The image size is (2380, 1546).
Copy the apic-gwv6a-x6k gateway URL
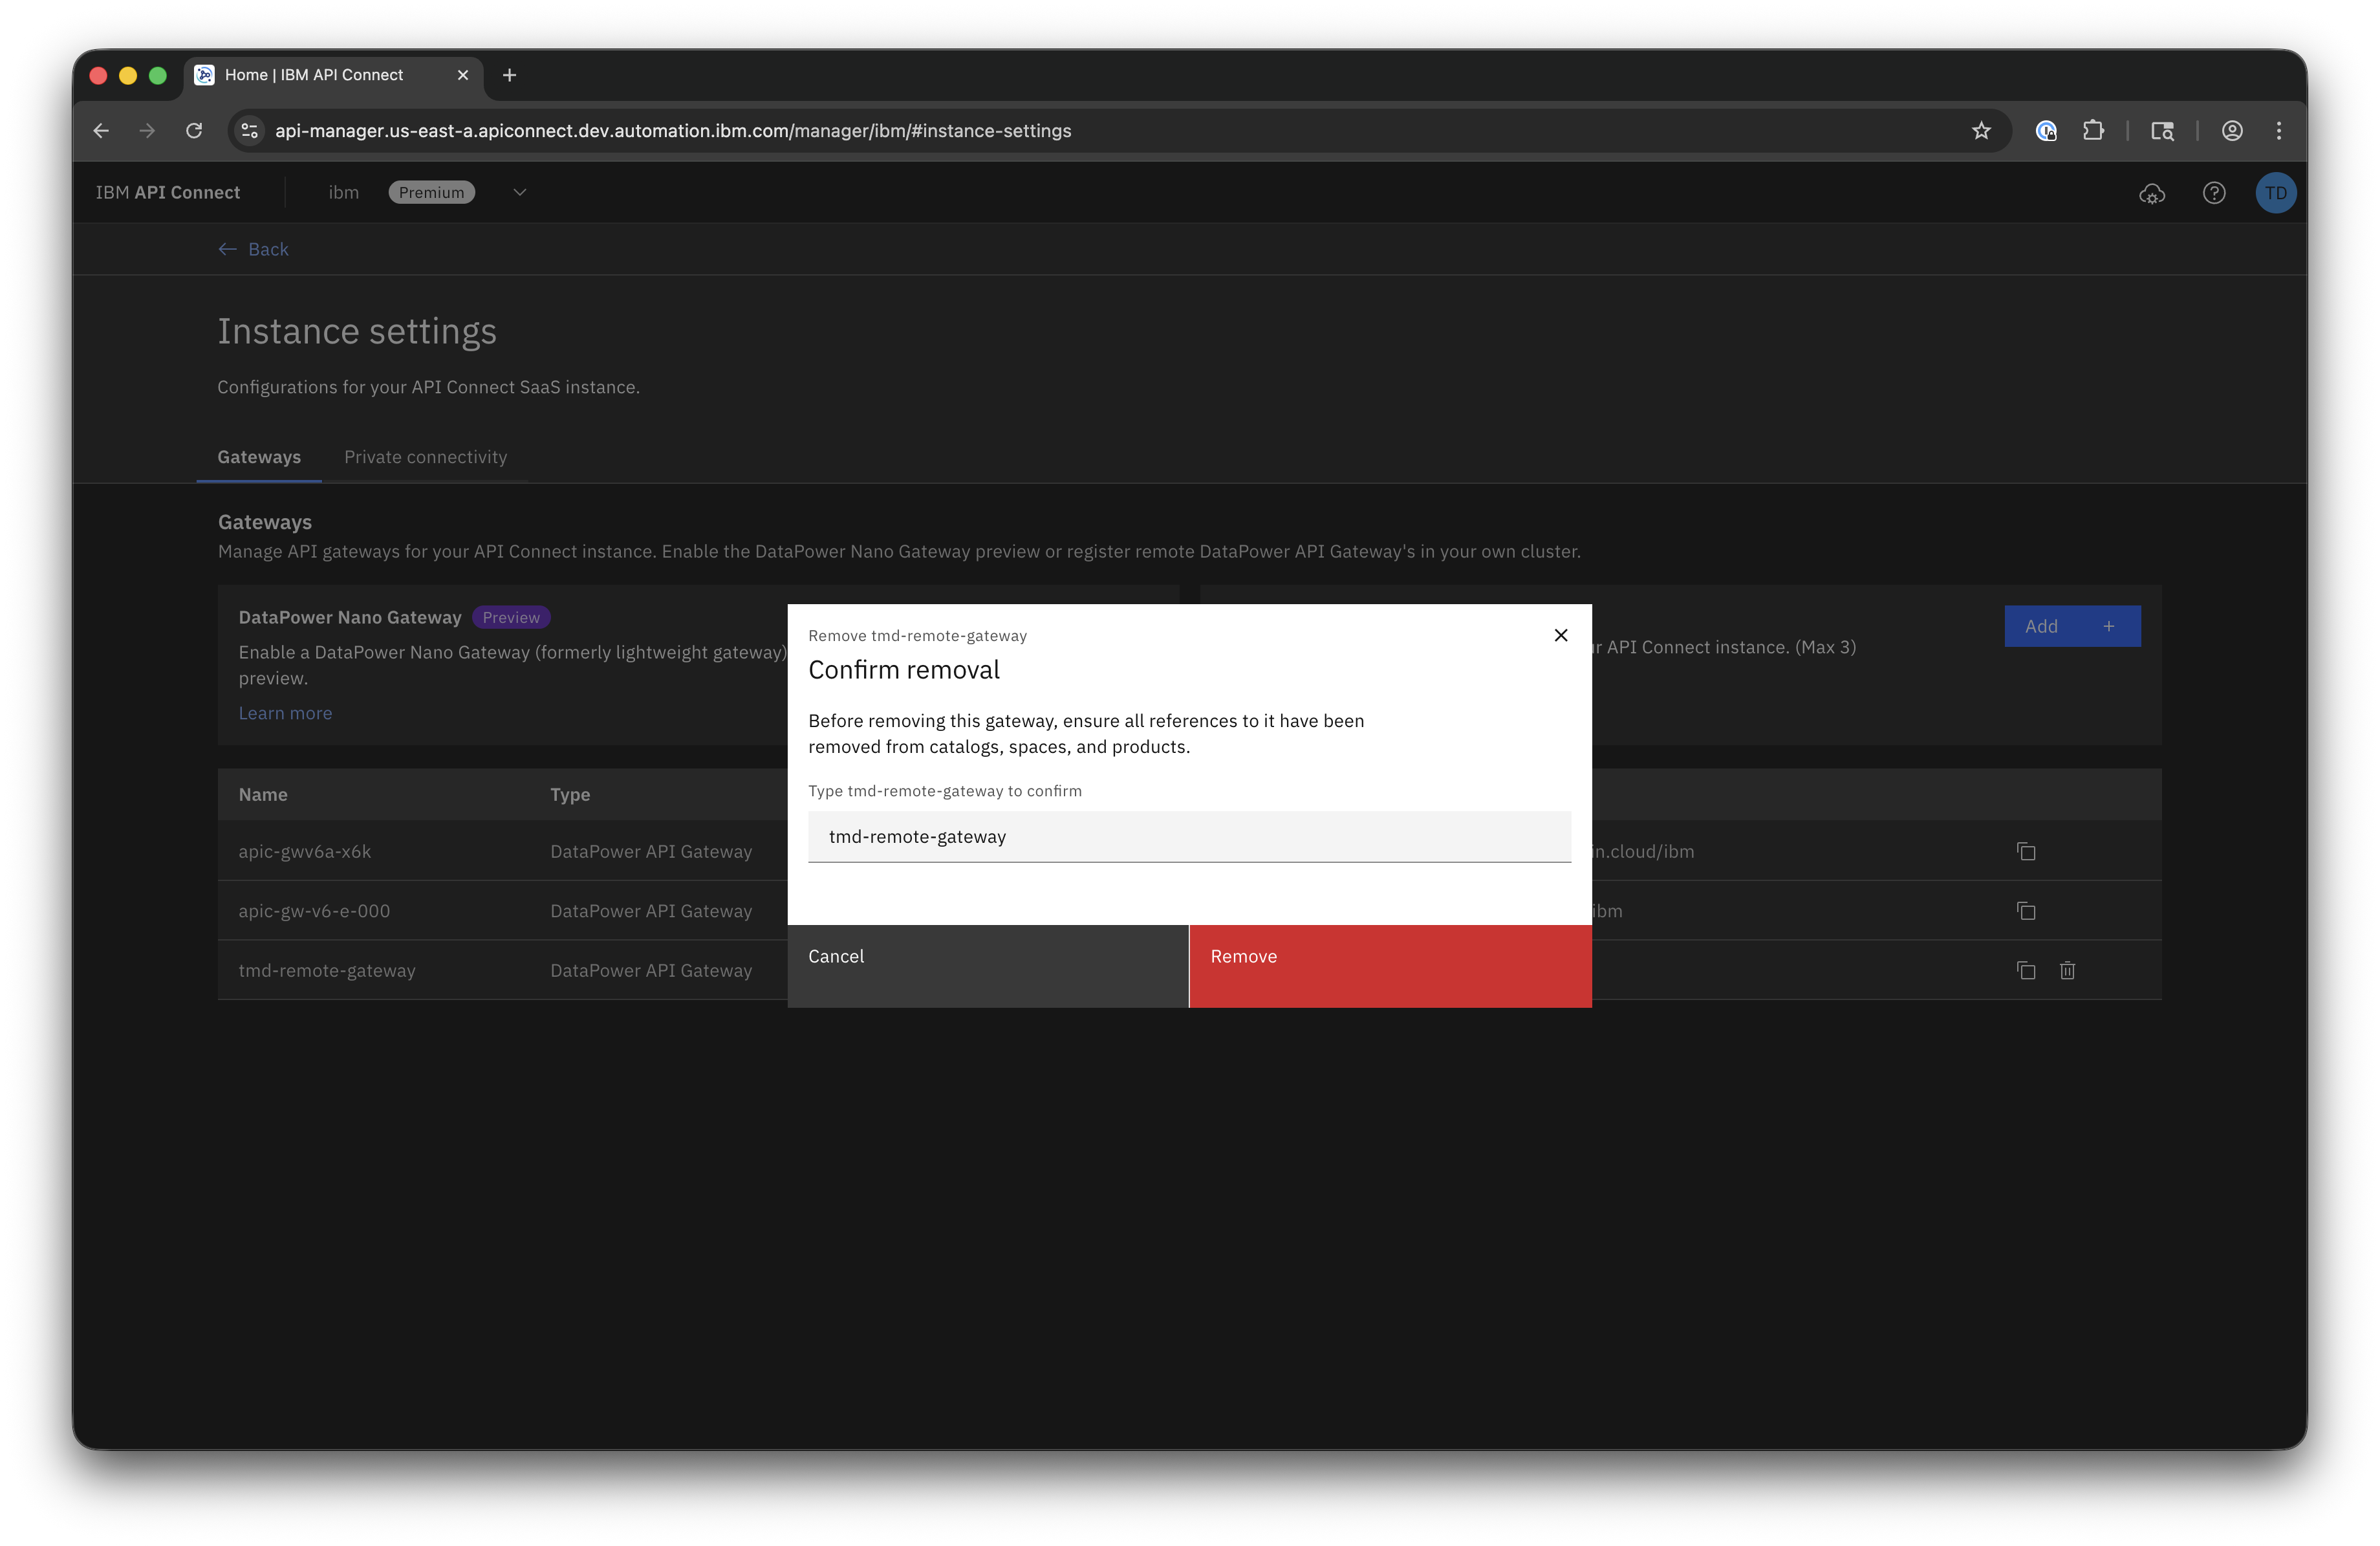(2025, 851)
